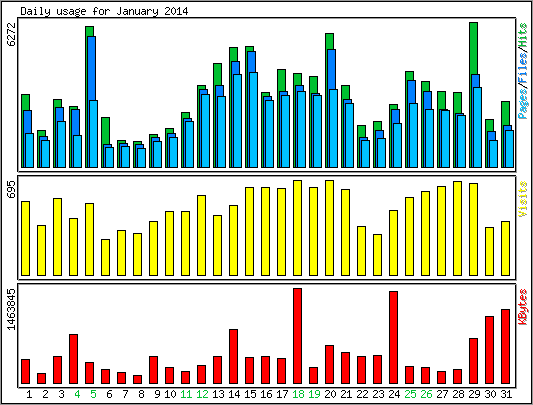Click the red 'KBytes' legend label
Image resolution: width=533 pixels, height=405 pixels.
[x=523, y=307]
